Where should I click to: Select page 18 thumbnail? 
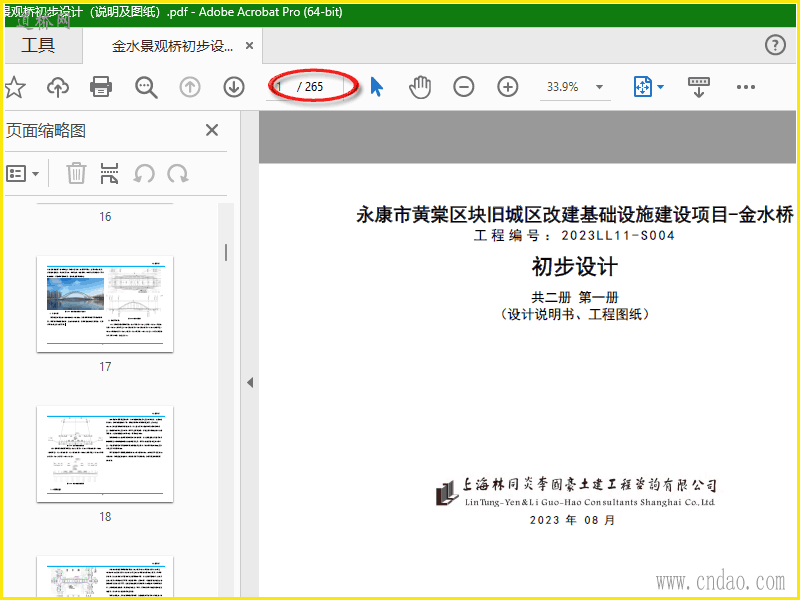[x=105, y=454]
